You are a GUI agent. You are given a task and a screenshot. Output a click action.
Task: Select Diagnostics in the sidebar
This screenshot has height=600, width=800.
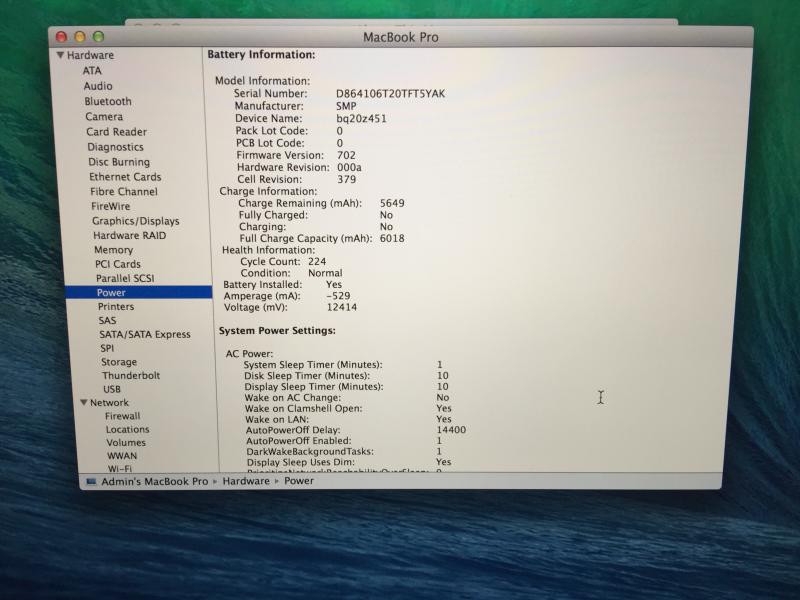[x=115, y=147]
